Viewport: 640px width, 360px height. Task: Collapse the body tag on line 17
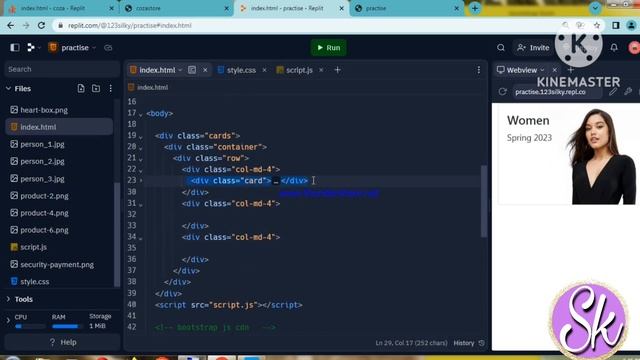coord(140,115)
